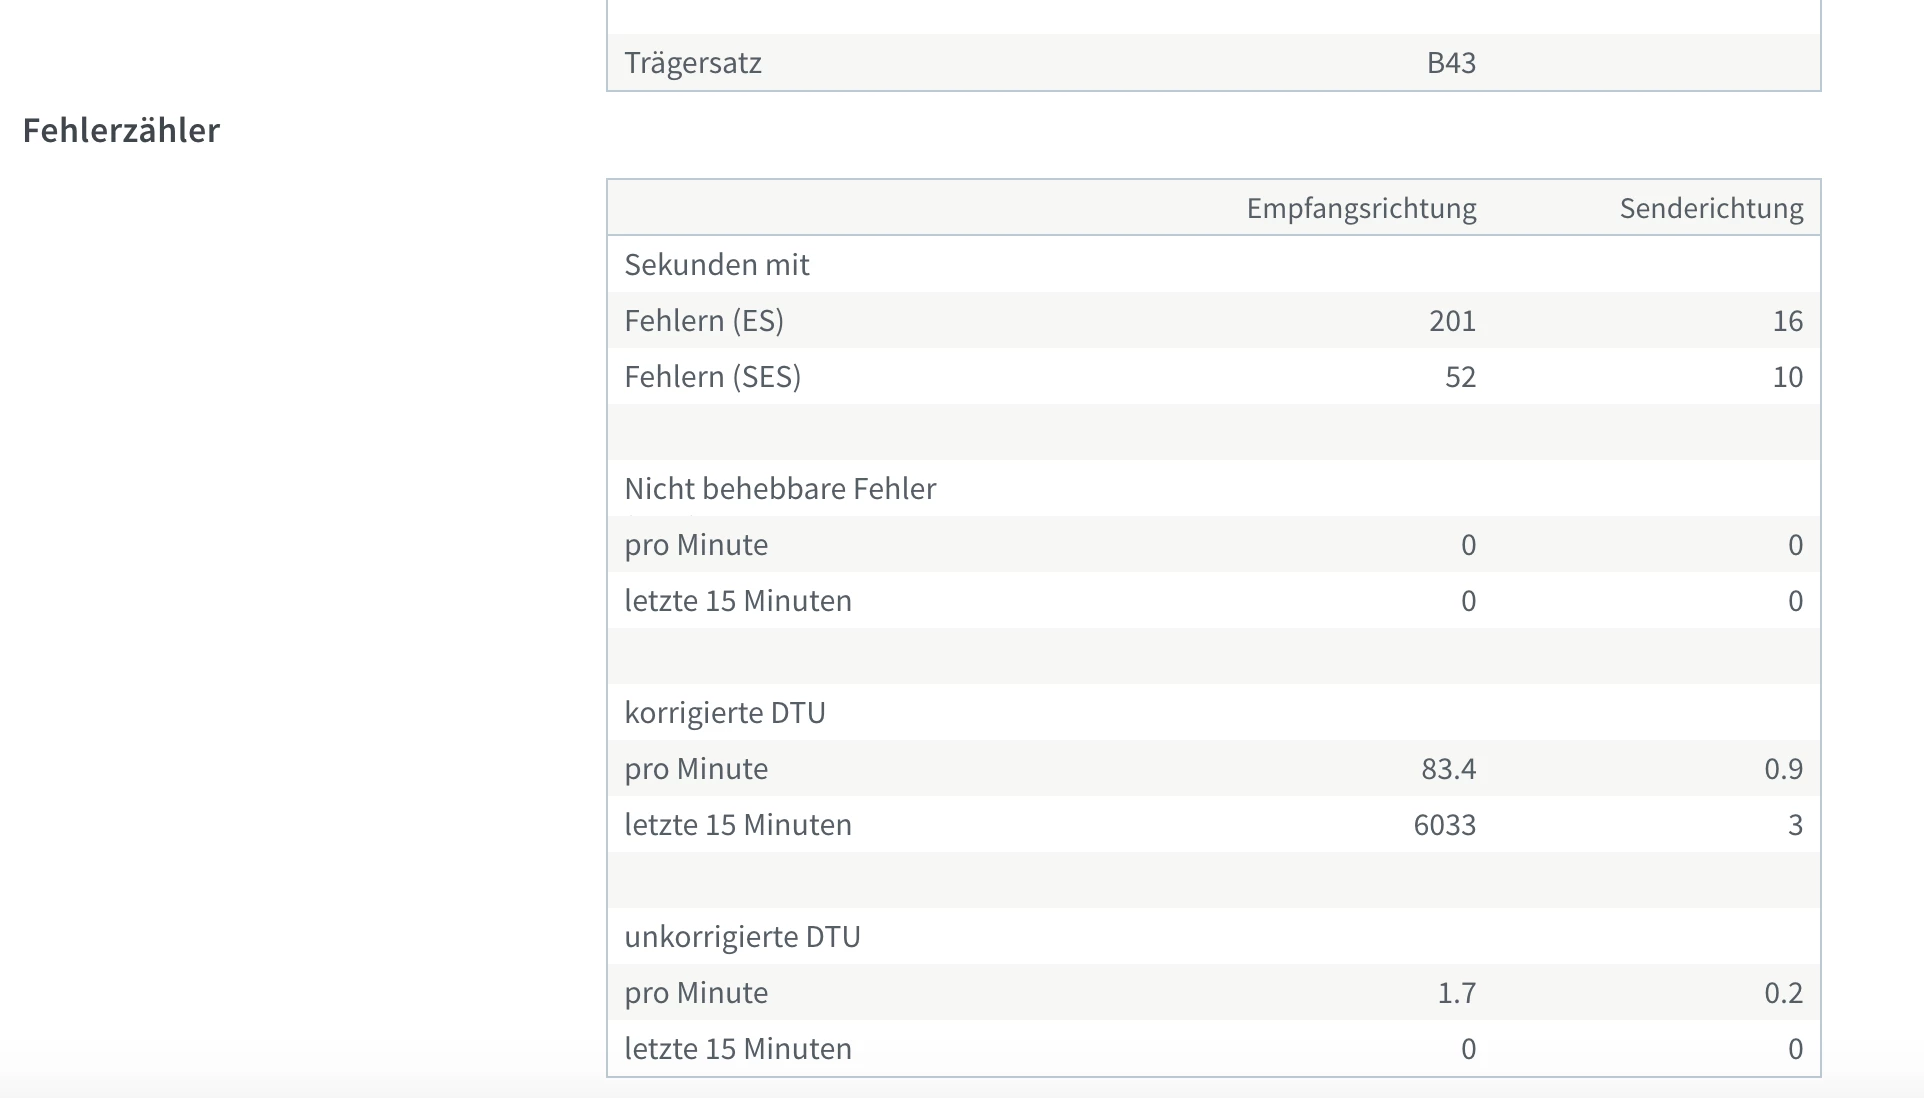Click the Fehlern (ES) row label
The image size is (1924, 1098).
(704, 321)
